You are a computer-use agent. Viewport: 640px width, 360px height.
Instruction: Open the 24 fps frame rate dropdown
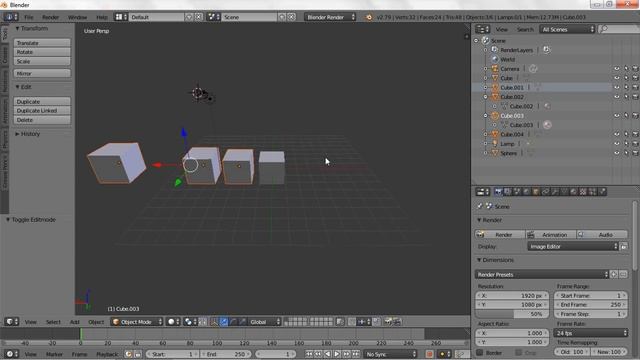pos(591,333)
